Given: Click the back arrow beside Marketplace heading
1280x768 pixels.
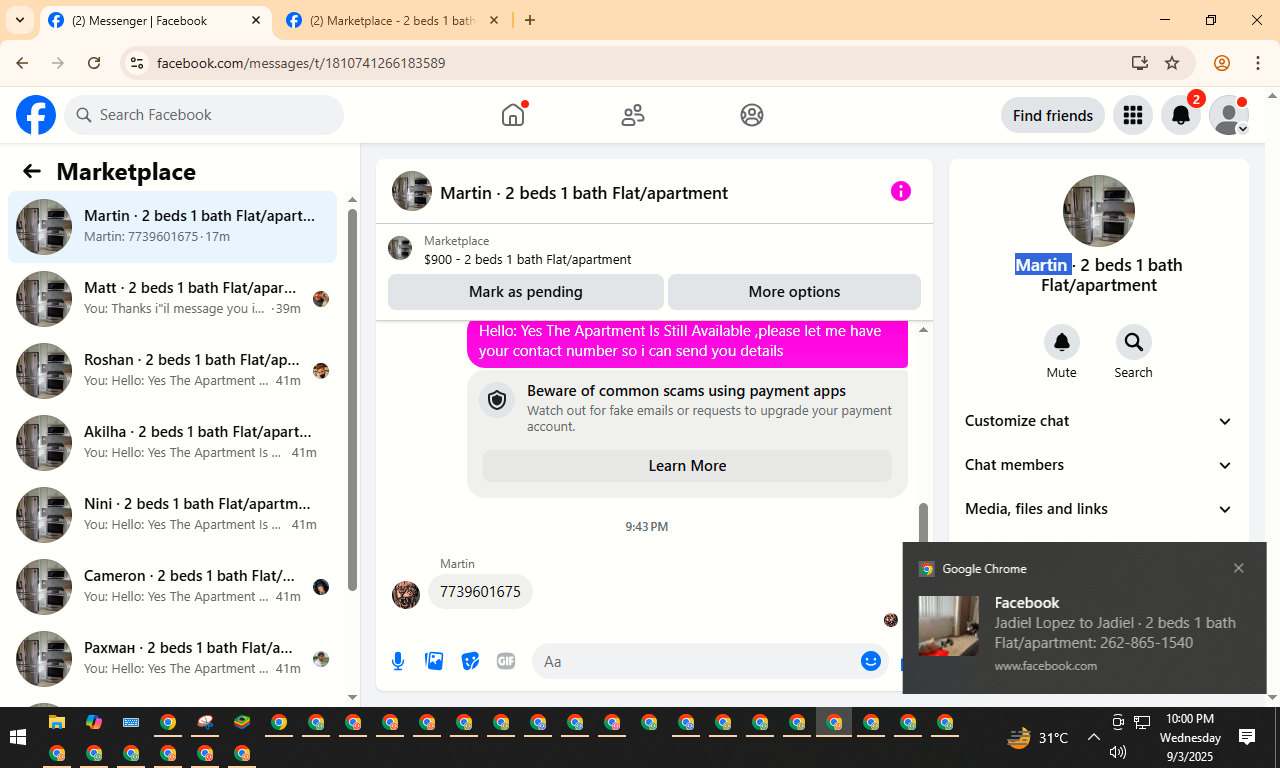Looking at the screenshot, I should pyautogui.click(x=32, y=171).
